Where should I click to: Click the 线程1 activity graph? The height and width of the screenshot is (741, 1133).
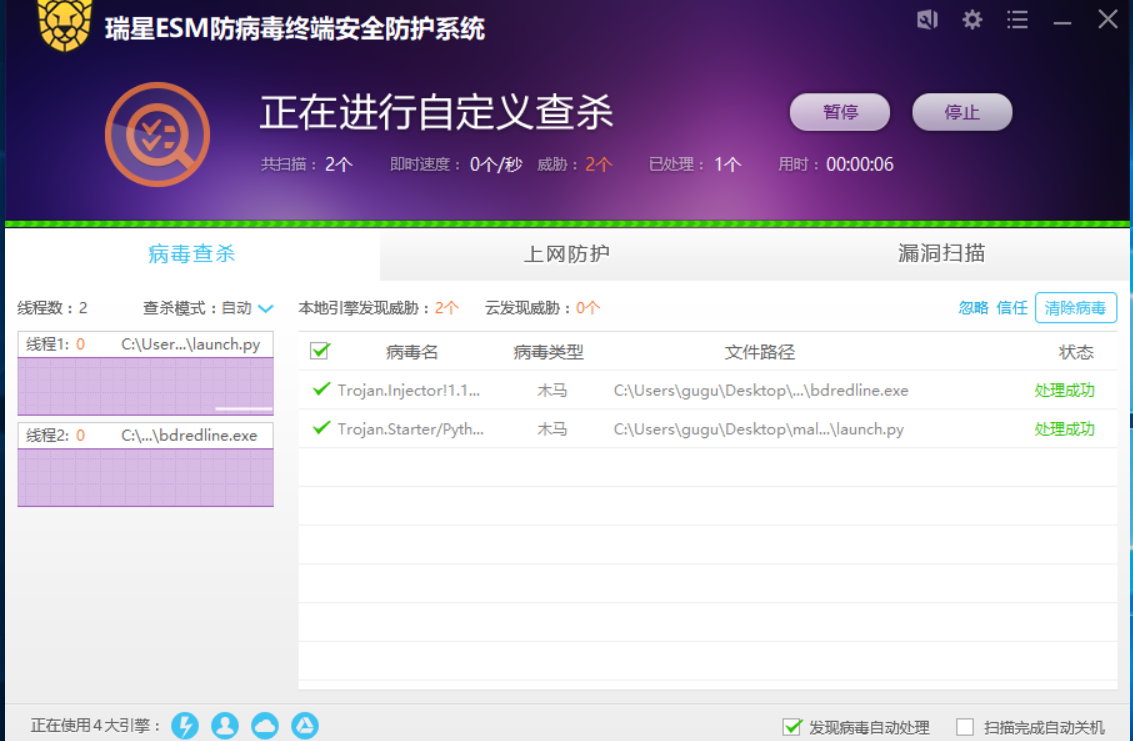[x=145, y=386]
